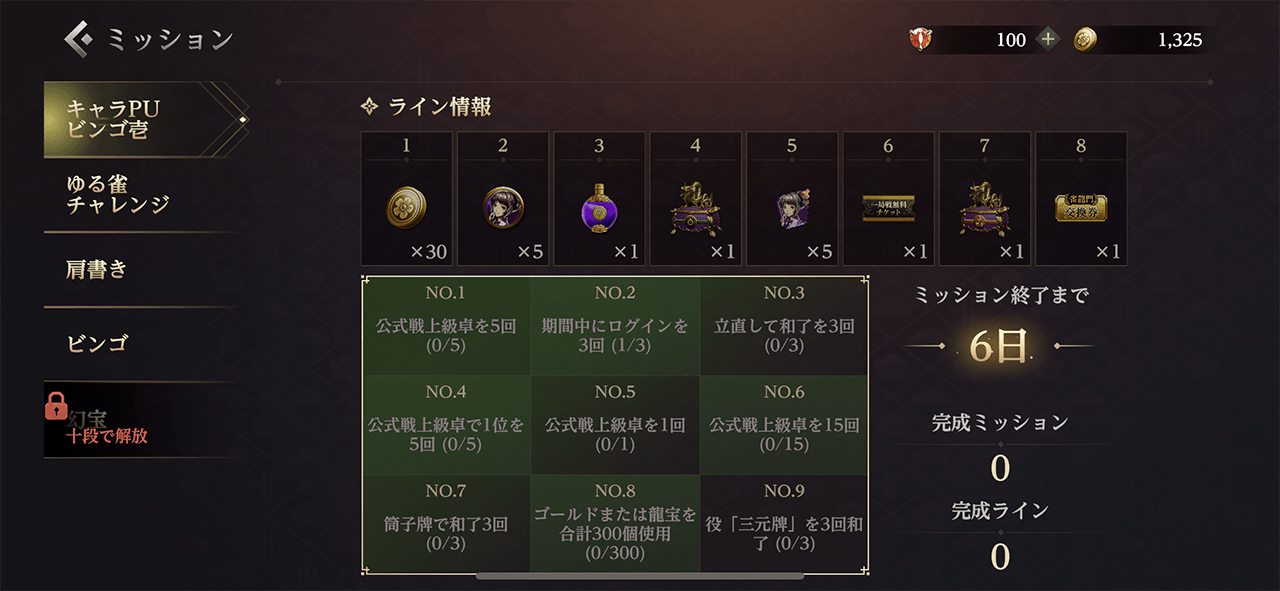Open the 肩書き tab
This screenshot has height=591, width=1280.
click(141, 269)
